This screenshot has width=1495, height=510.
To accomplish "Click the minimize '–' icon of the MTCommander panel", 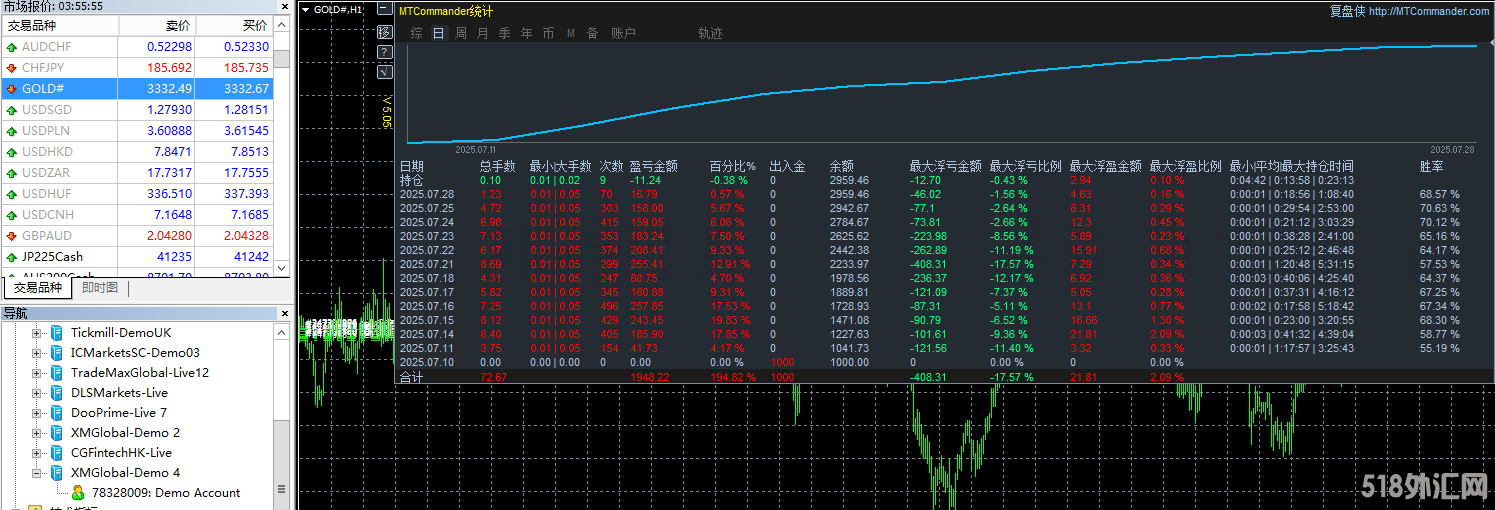I will click(384, 11).
